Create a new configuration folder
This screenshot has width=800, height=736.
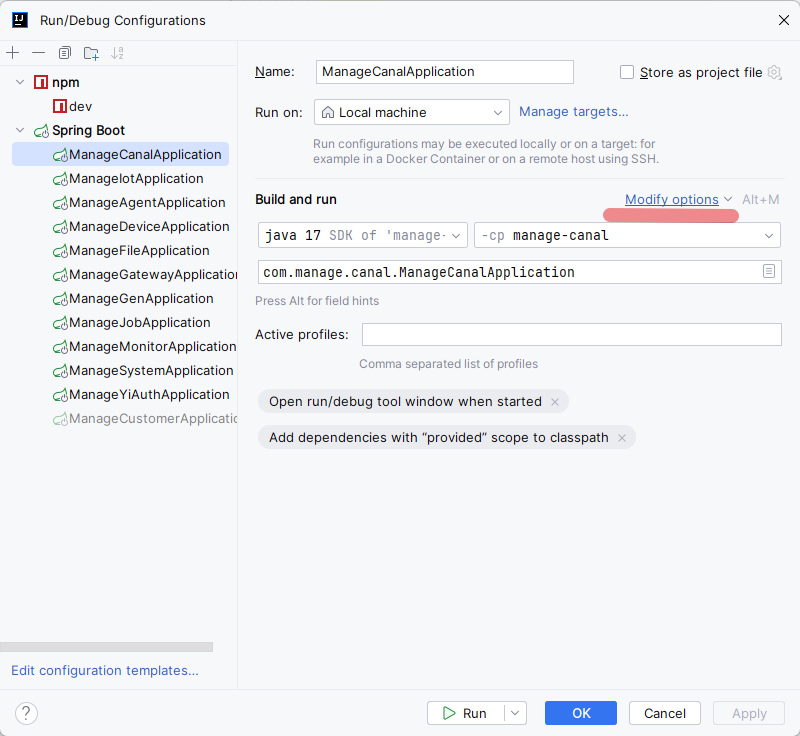tap(91, 53)
